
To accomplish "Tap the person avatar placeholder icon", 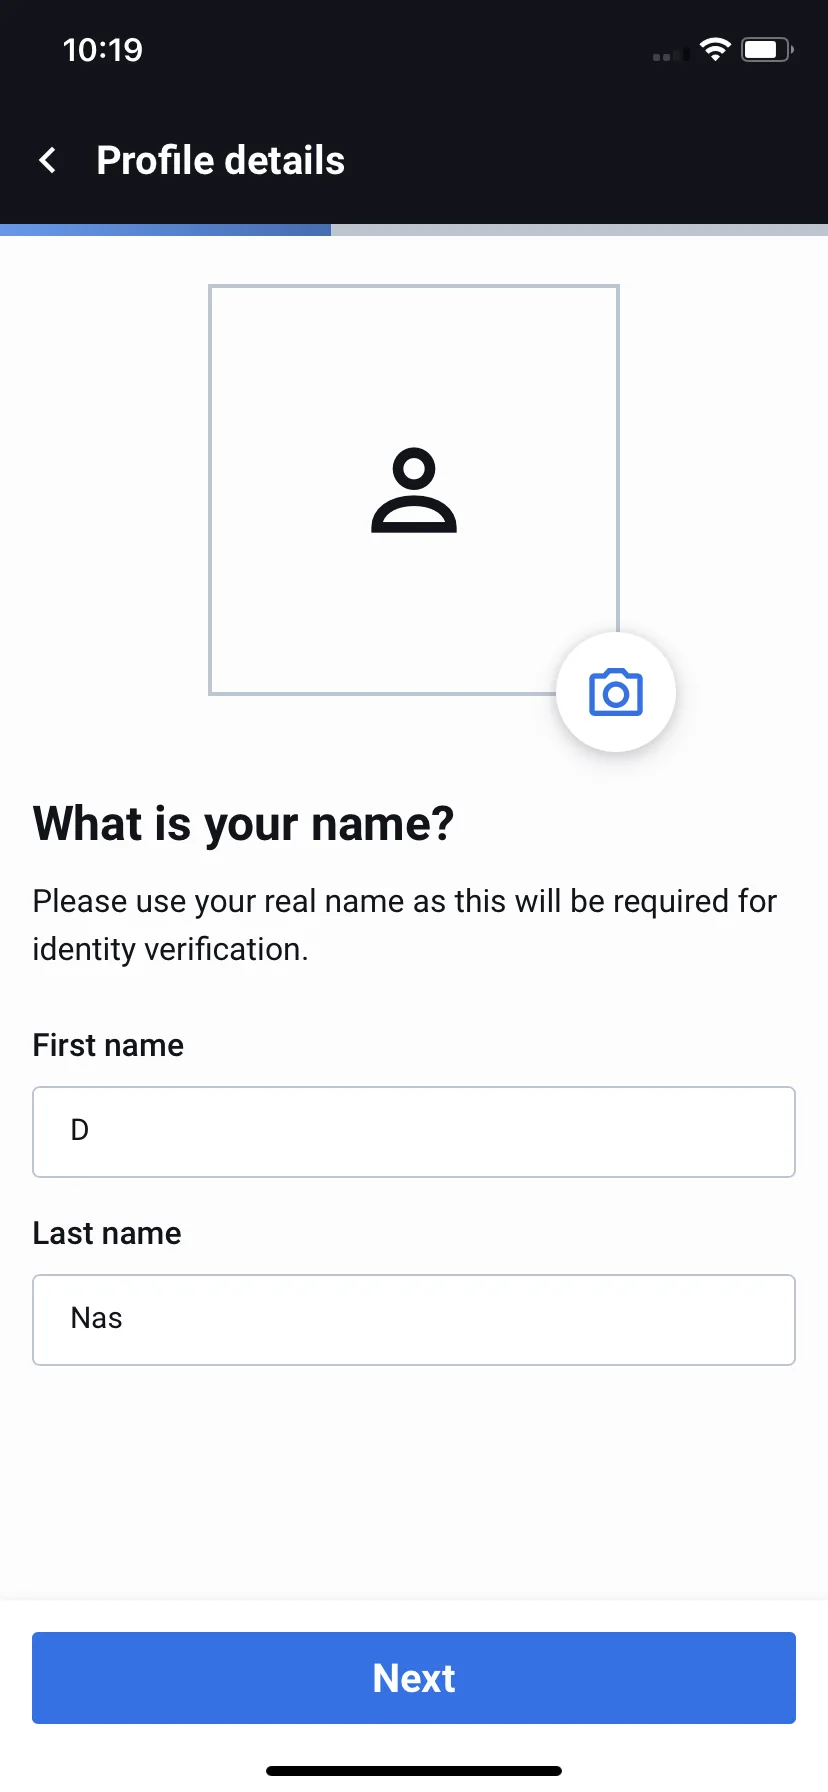I will pos(414,490).
